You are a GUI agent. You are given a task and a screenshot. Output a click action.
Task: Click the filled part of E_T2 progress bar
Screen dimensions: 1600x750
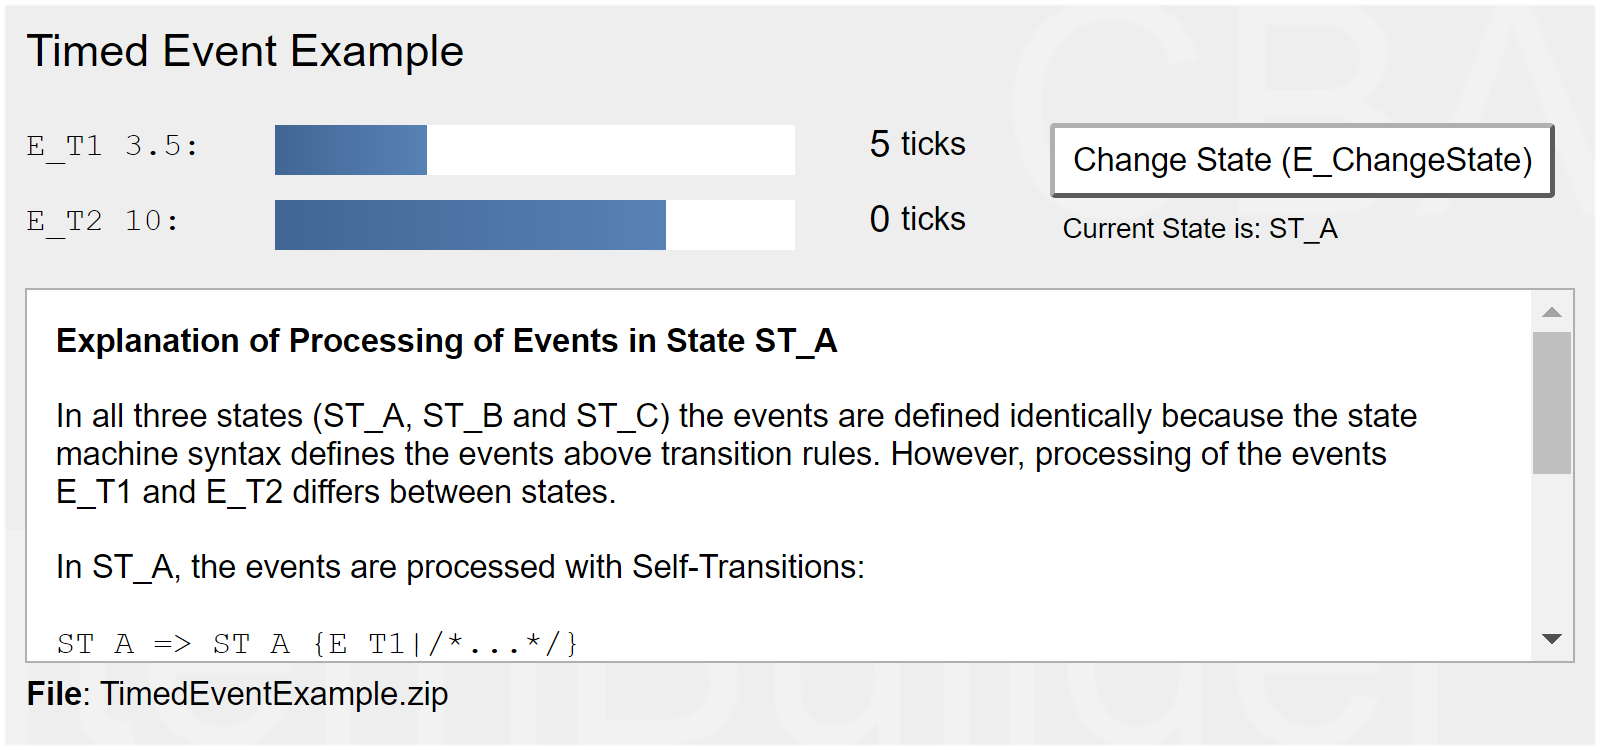470,225
